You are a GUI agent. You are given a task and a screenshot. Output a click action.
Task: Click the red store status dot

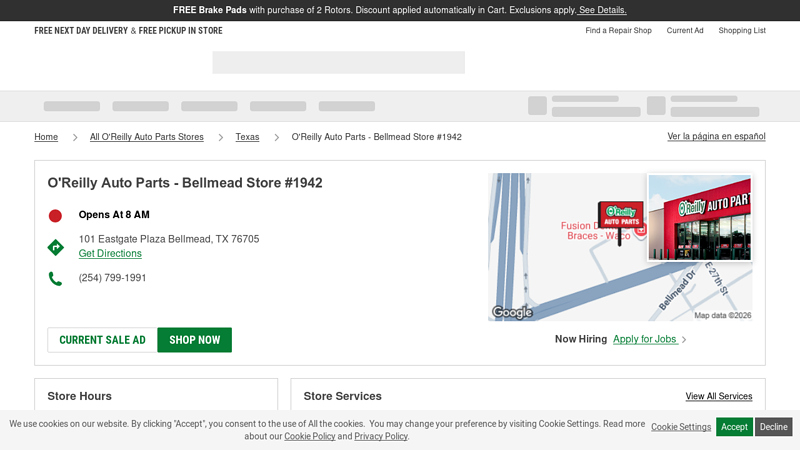pyautogui.click(x=55, y=215)
